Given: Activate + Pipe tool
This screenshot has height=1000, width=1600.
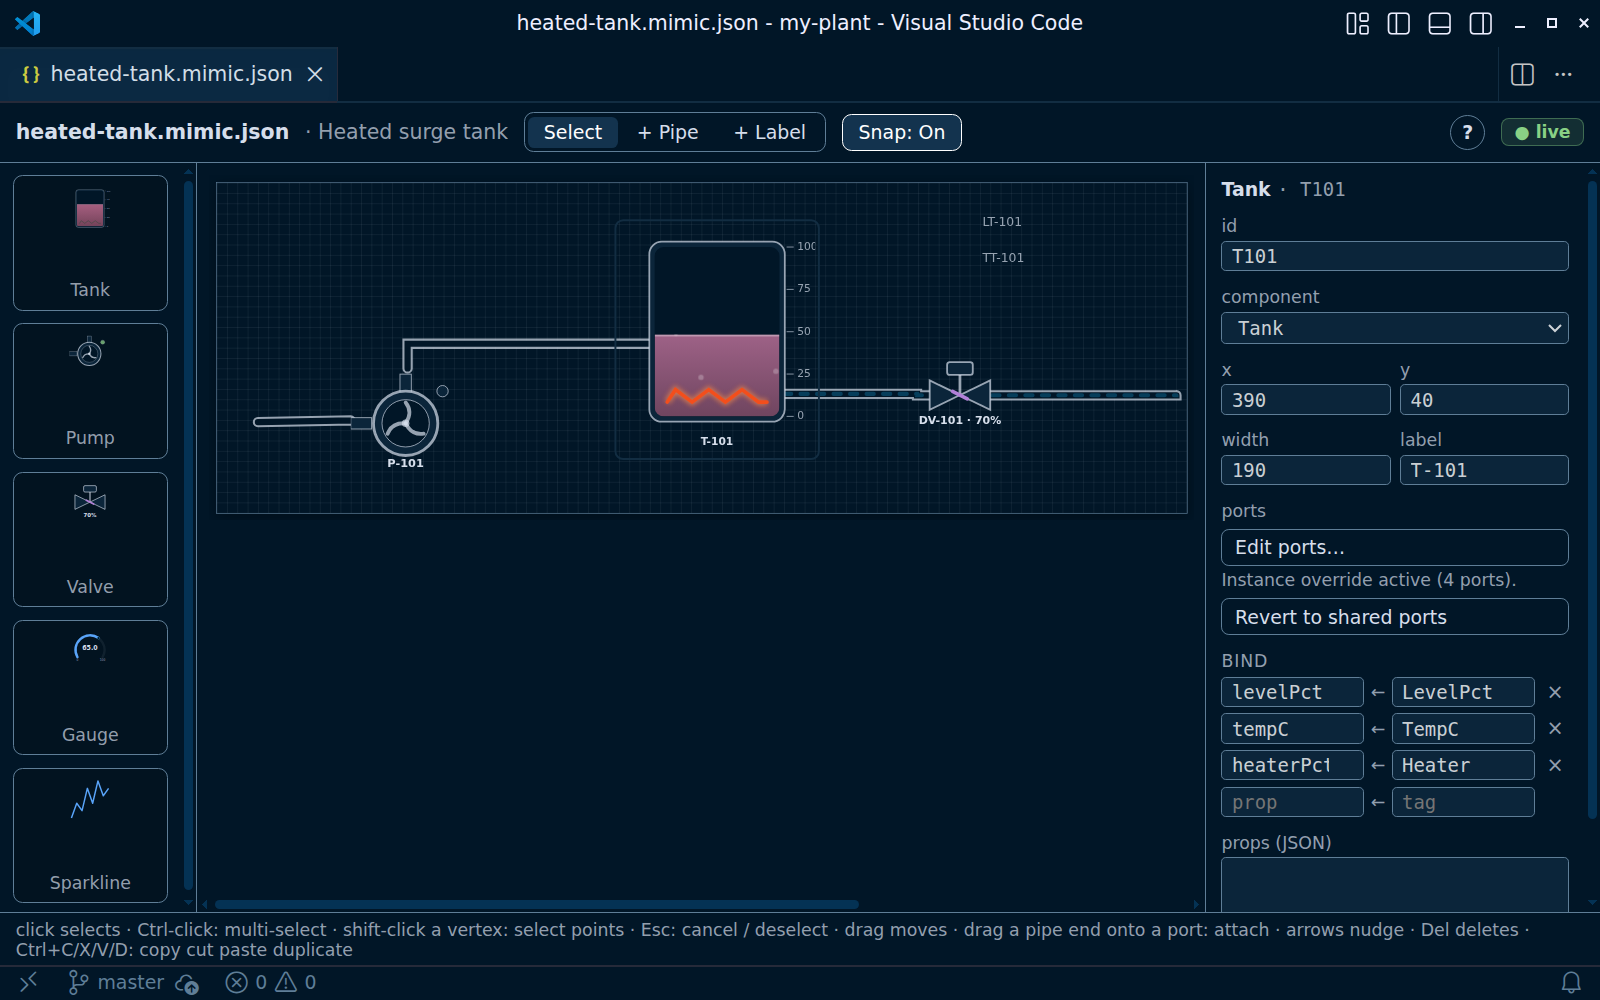Looking at the screenshot, I should click(668, 132).
